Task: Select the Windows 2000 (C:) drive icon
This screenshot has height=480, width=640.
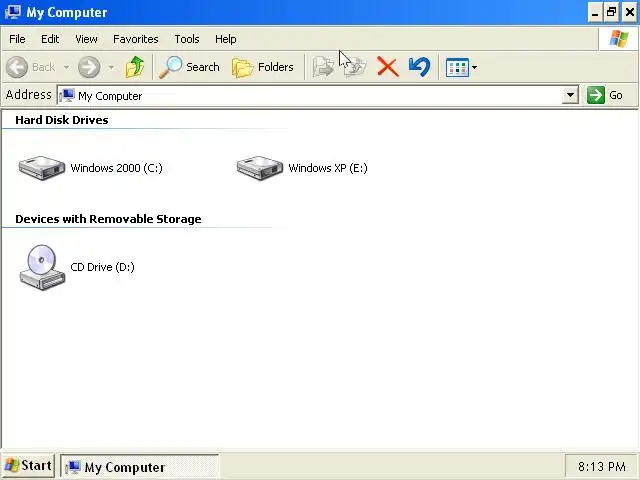Action: [42, 168]
